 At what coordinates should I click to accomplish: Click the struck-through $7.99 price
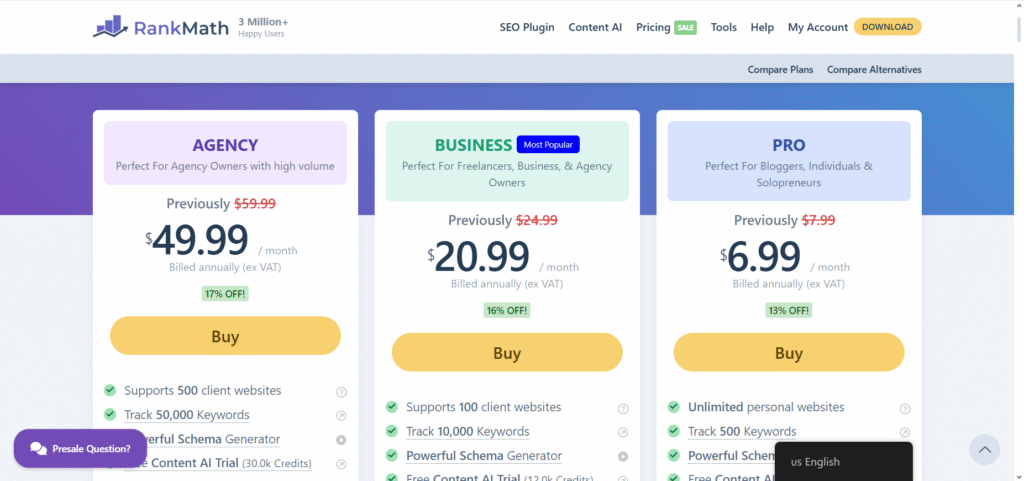coord(818,221)
